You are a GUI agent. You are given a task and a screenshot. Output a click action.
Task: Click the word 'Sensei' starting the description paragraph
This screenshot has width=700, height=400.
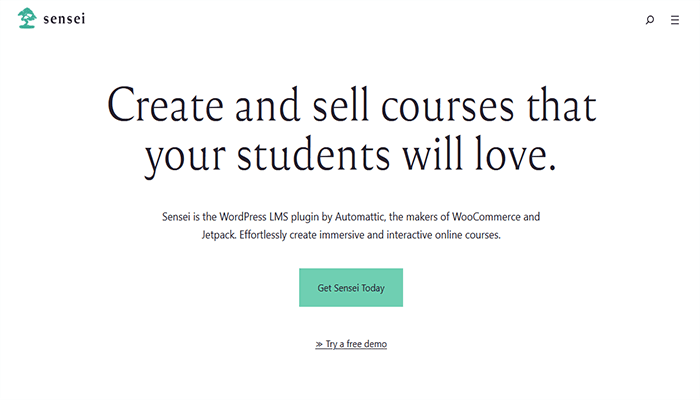(x=175, y=217)
